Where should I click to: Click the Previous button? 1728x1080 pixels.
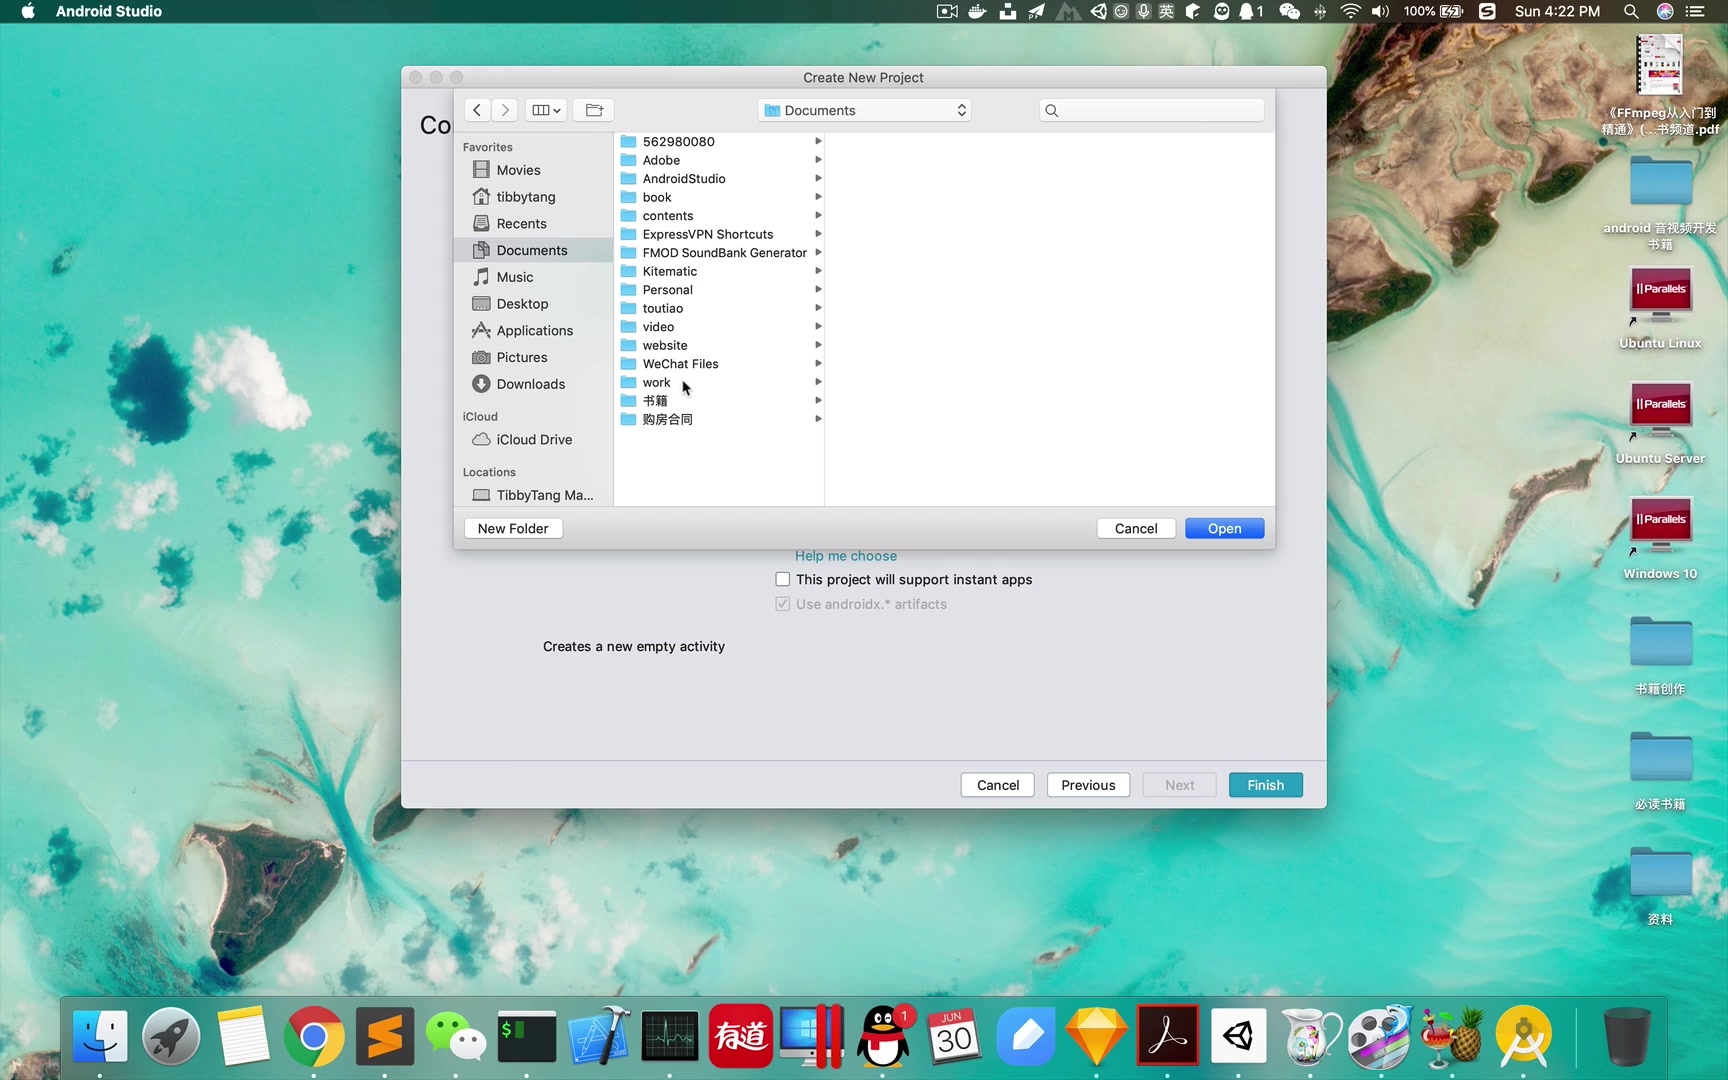point(1088,785)
